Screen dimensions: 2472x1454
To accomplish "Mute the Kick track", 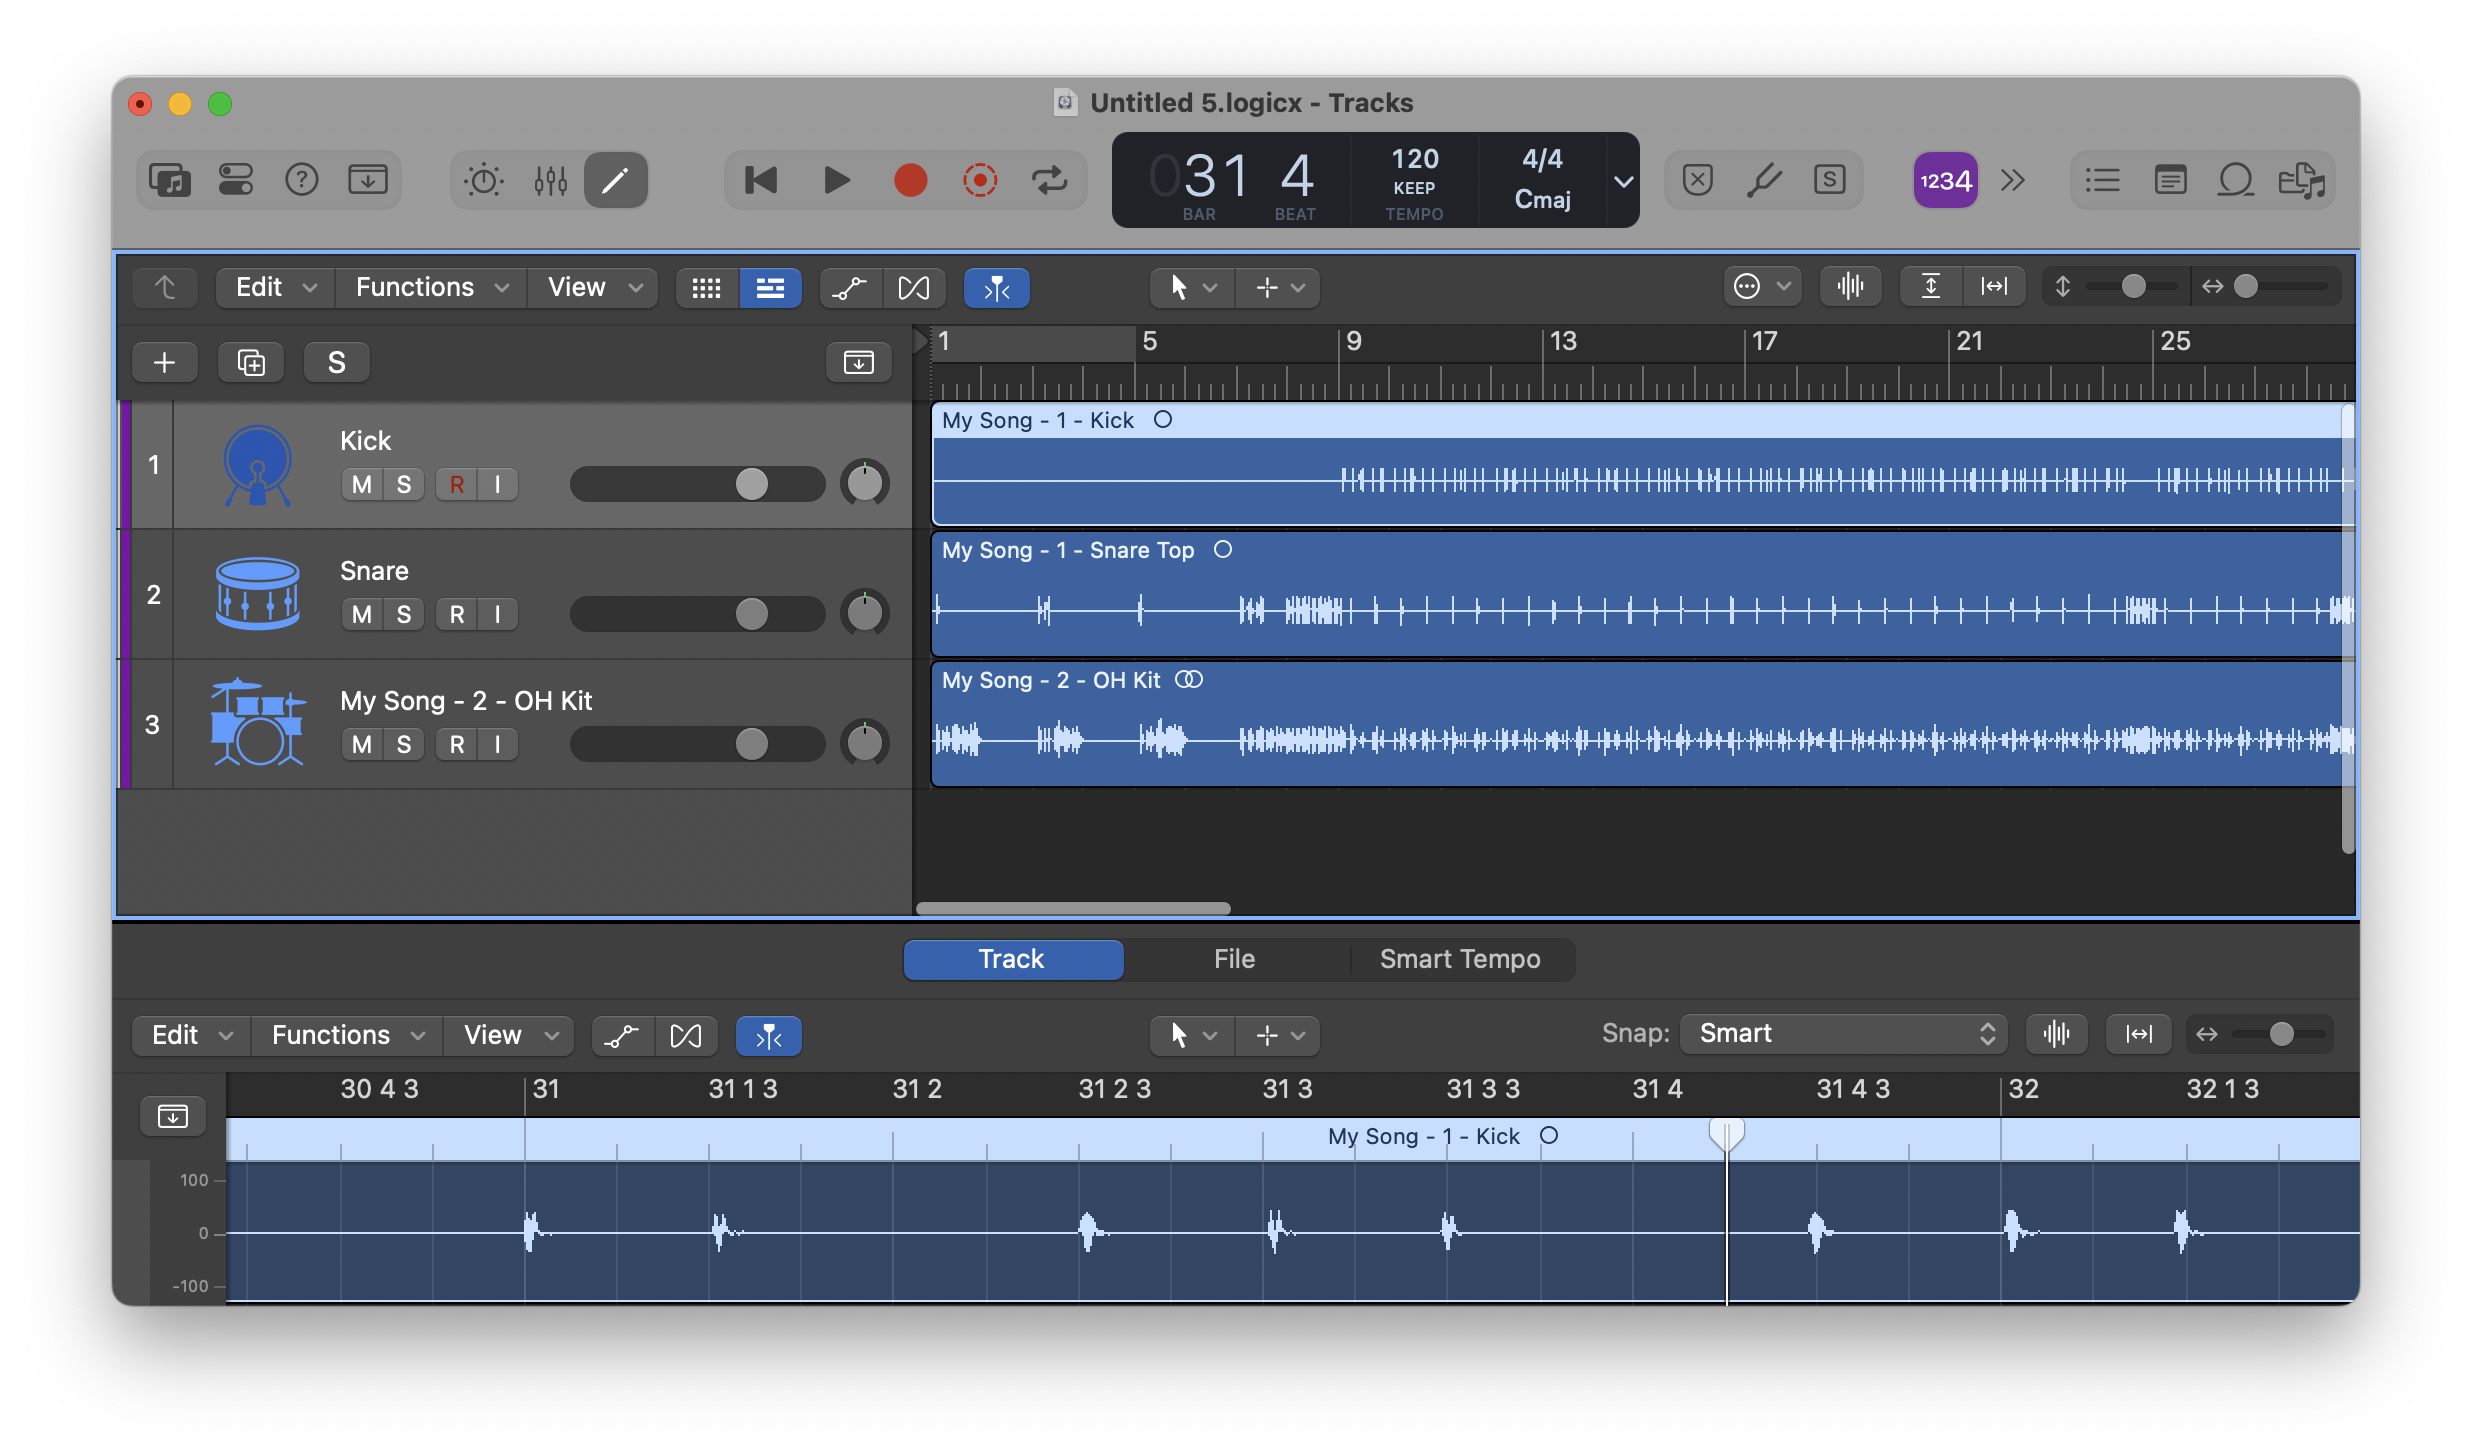I will click(x=362, y=485).
